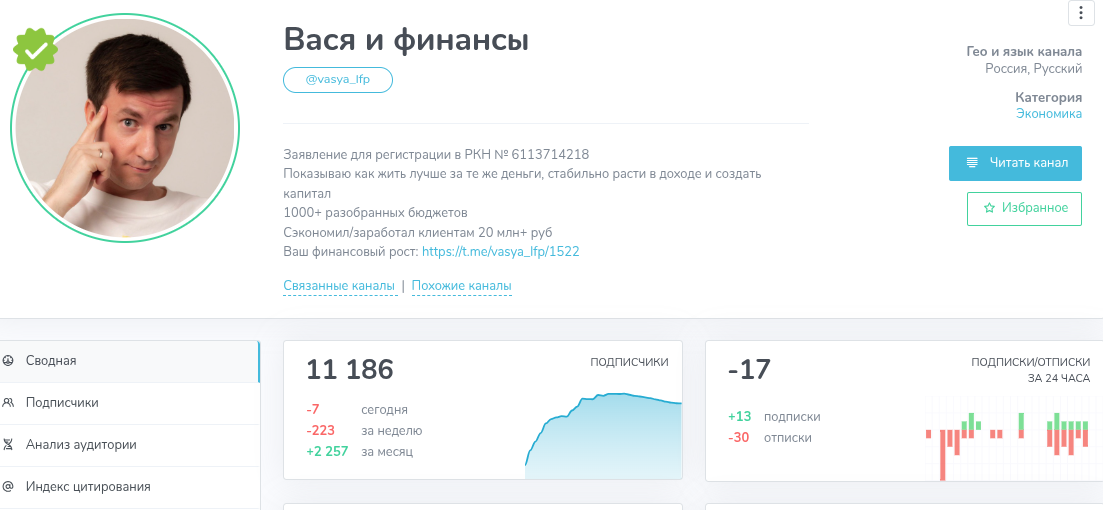Open the t.me/vasya_lfp/1522 link
Image resolution: width=1103 pixels, height=510 pixels.
501,252
